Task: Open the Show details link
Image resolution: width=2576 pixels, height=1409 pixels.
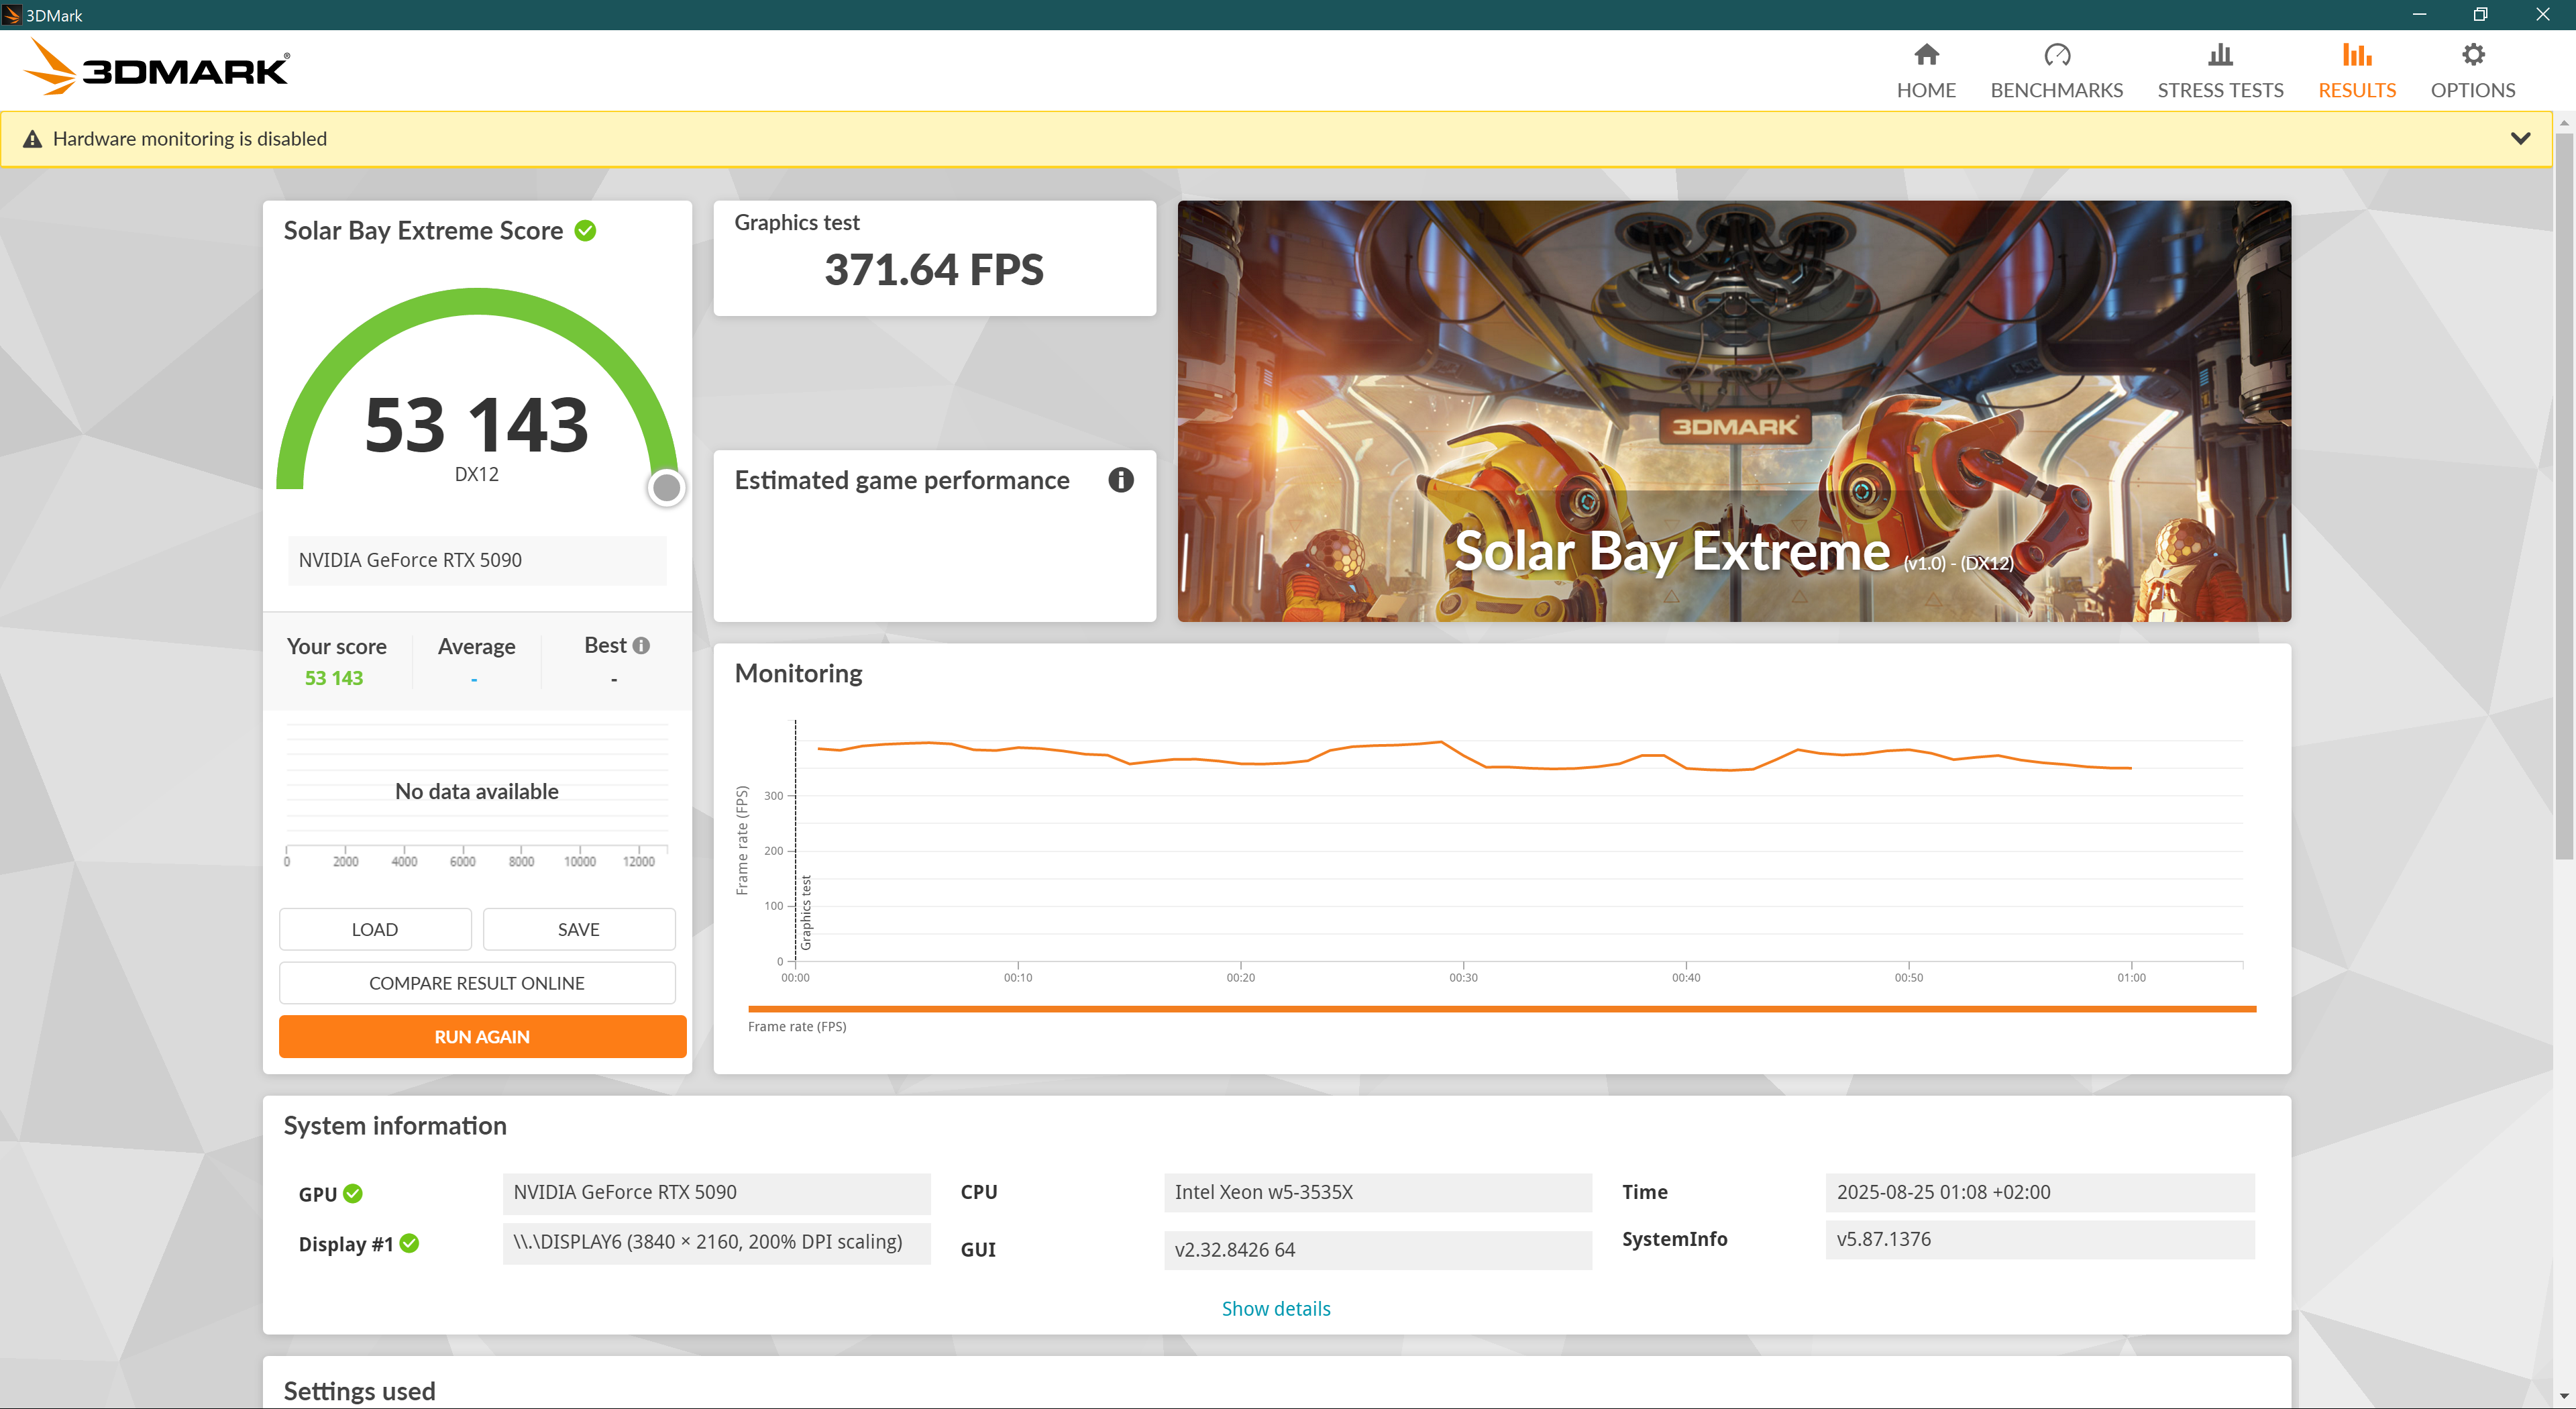Action: [x=1276, y=1308]
